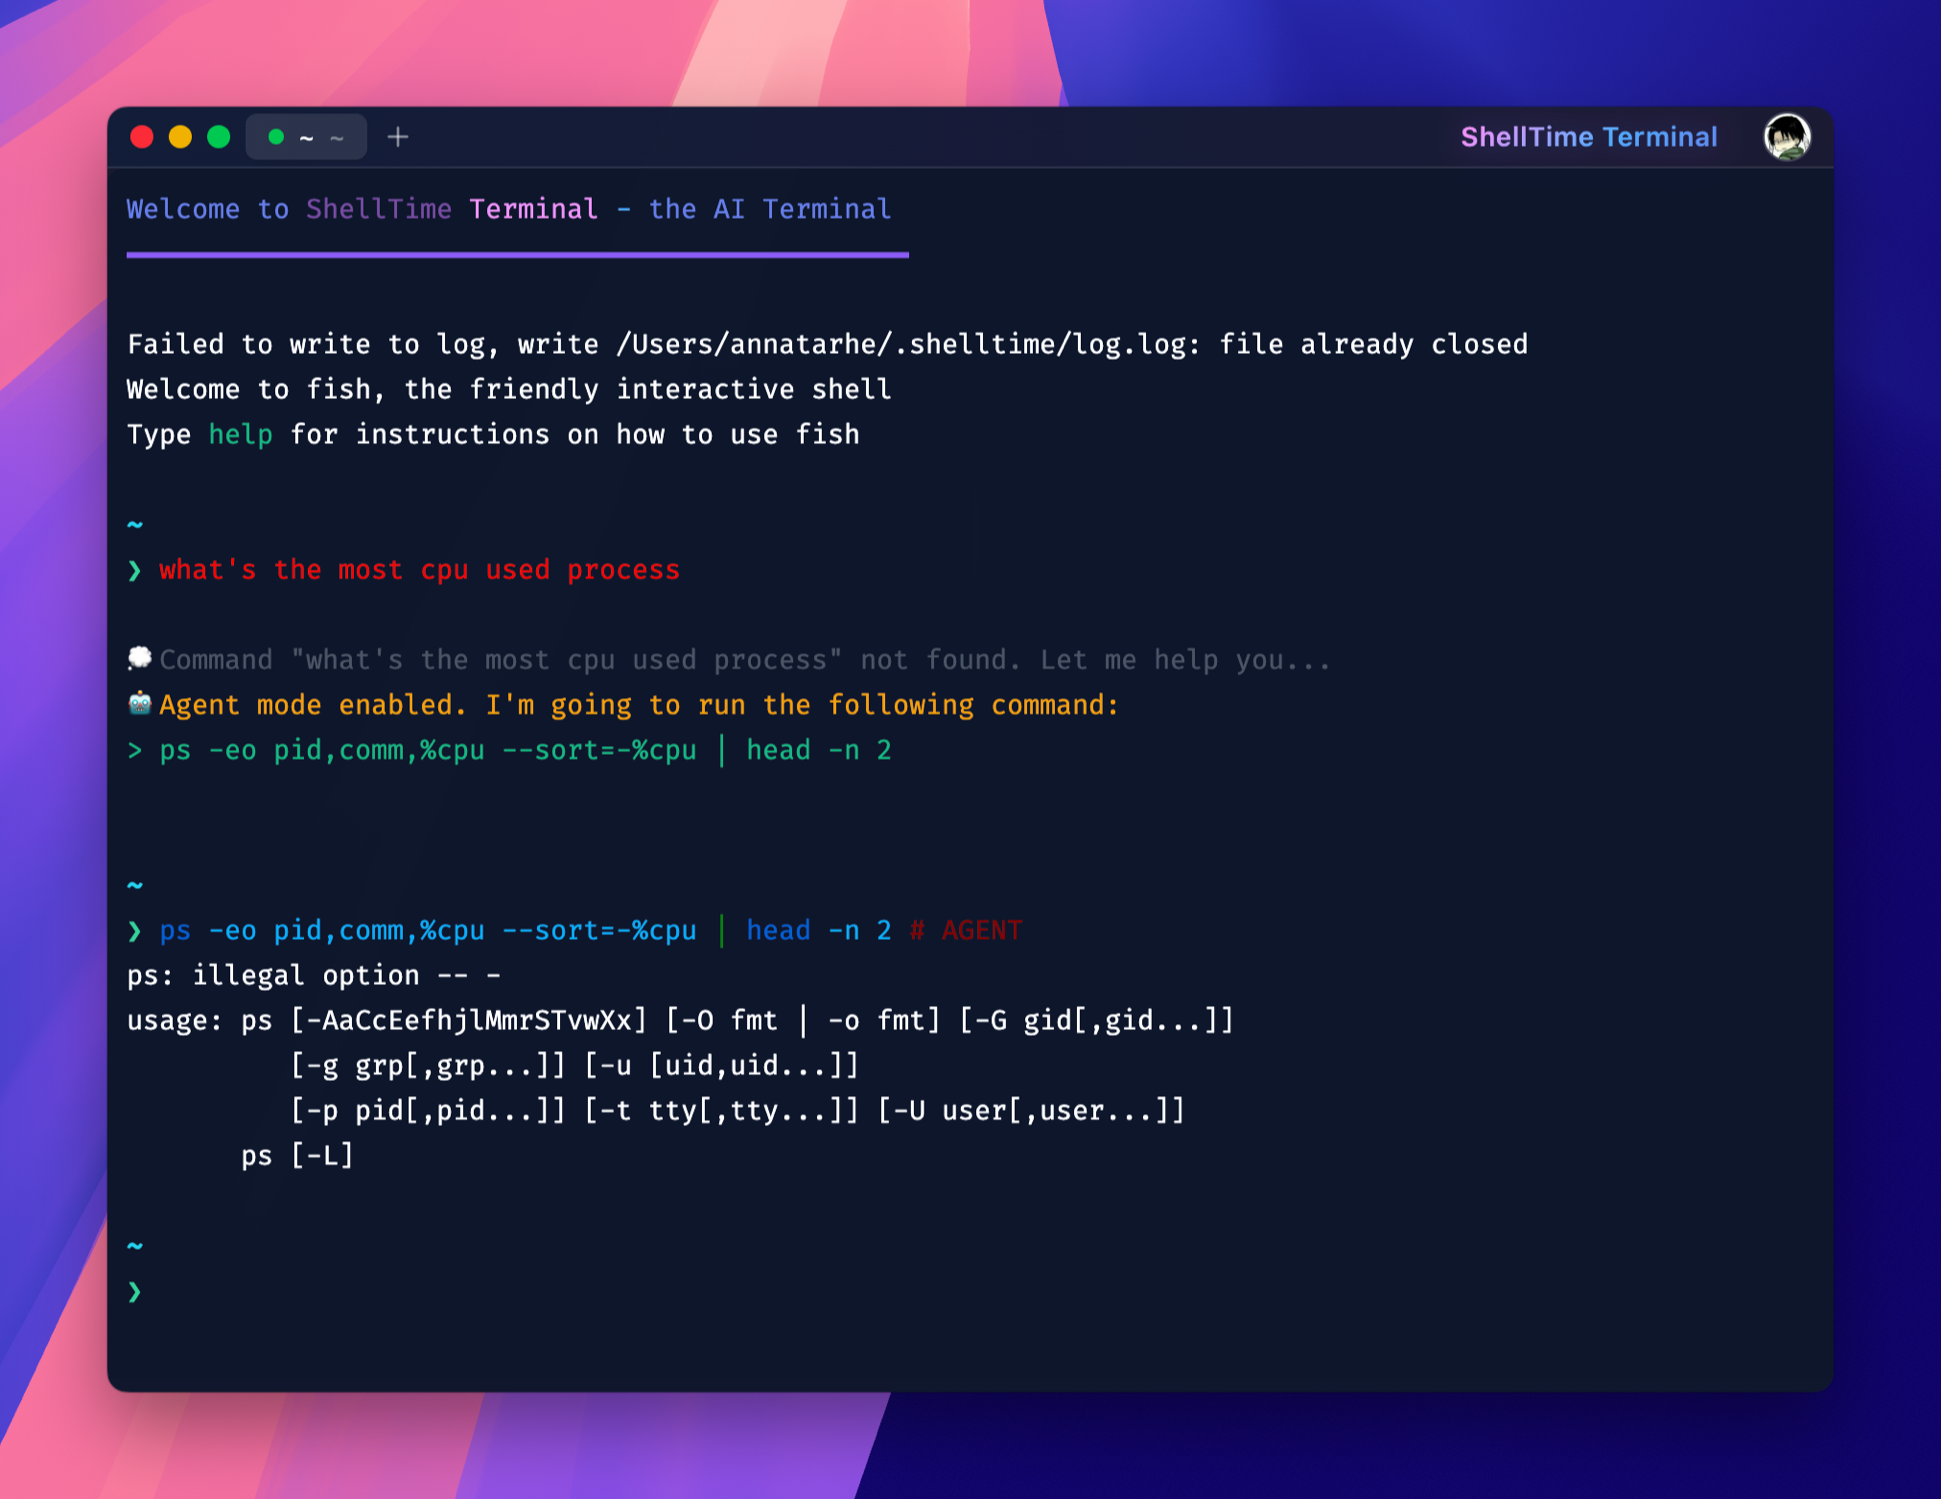Click the suggested green ps command line
This screenshot has height=1499, width=1941.
coord(525,750)
